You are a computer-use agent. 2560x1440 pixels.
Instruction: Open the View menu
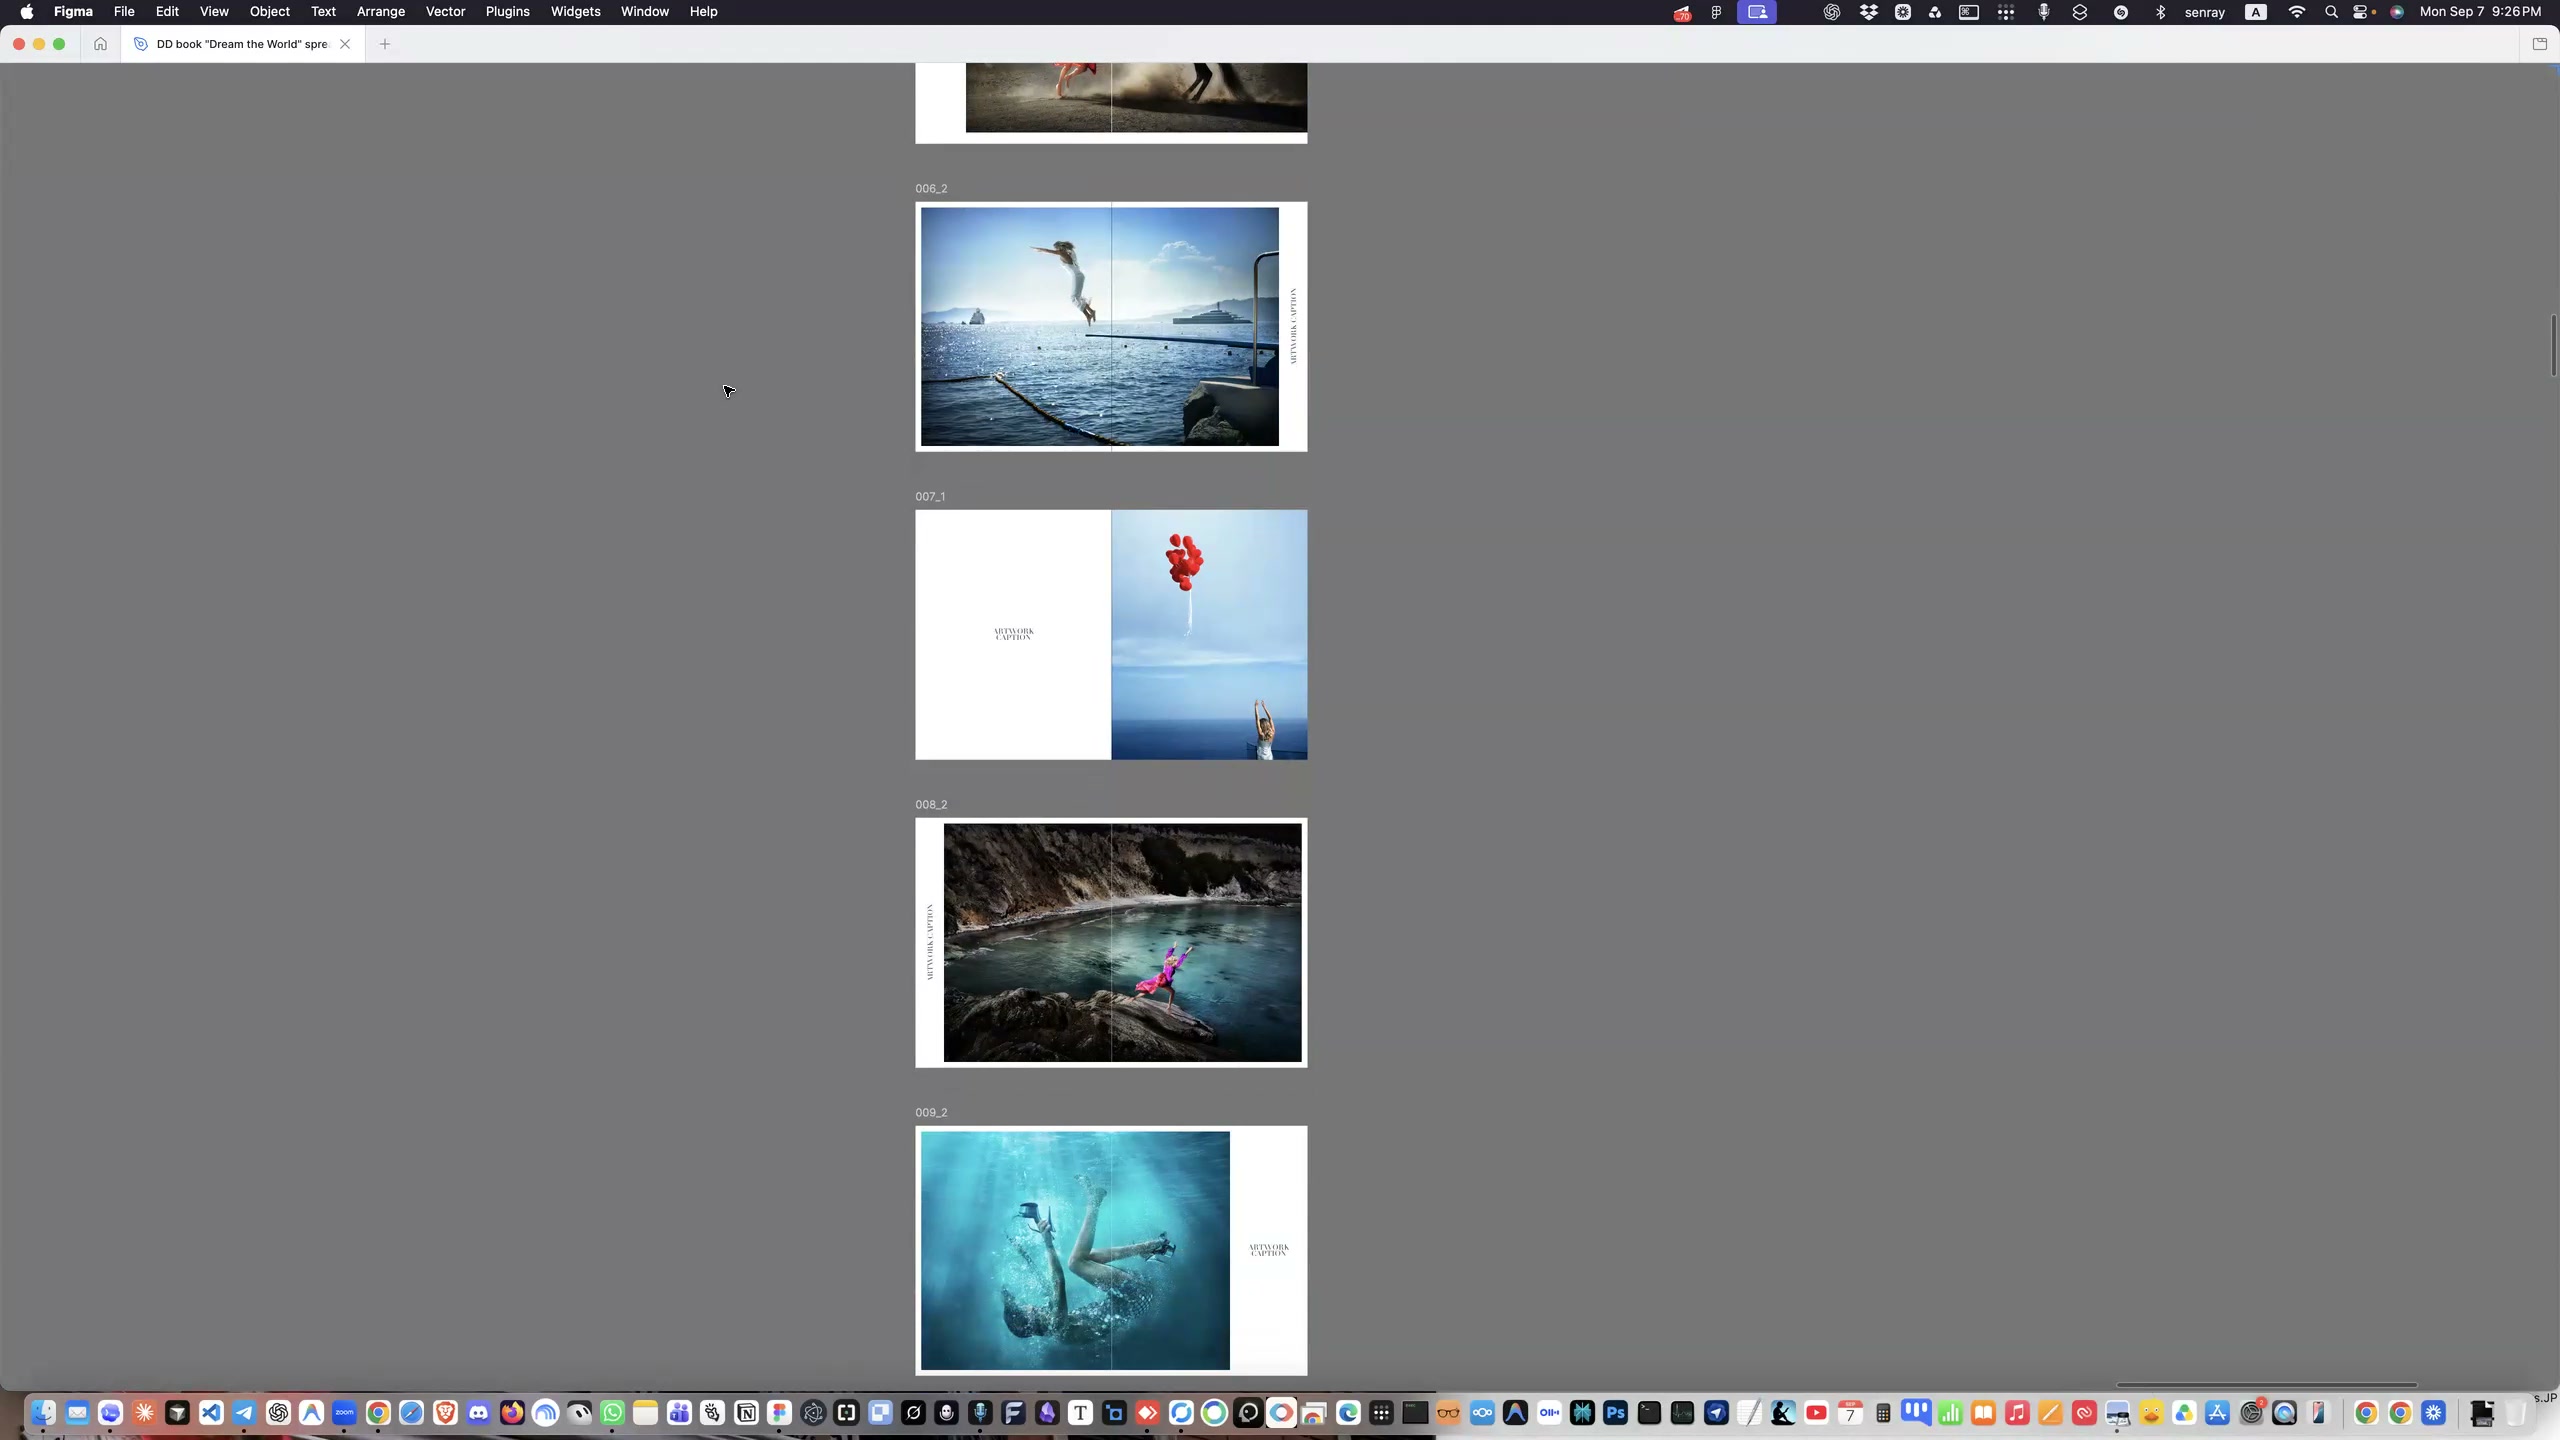(214, 12)
